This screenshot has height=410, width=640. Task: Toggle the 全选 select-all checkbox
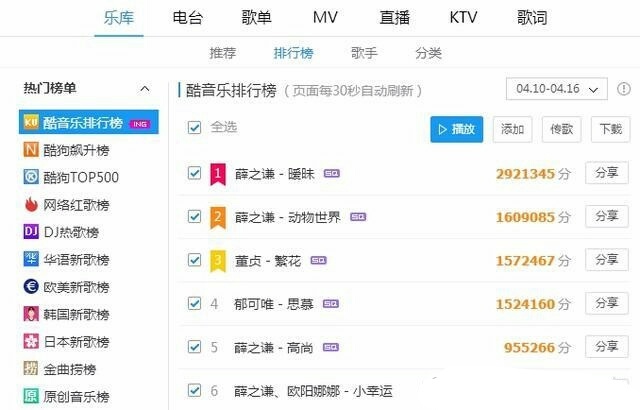click(194, 127)
